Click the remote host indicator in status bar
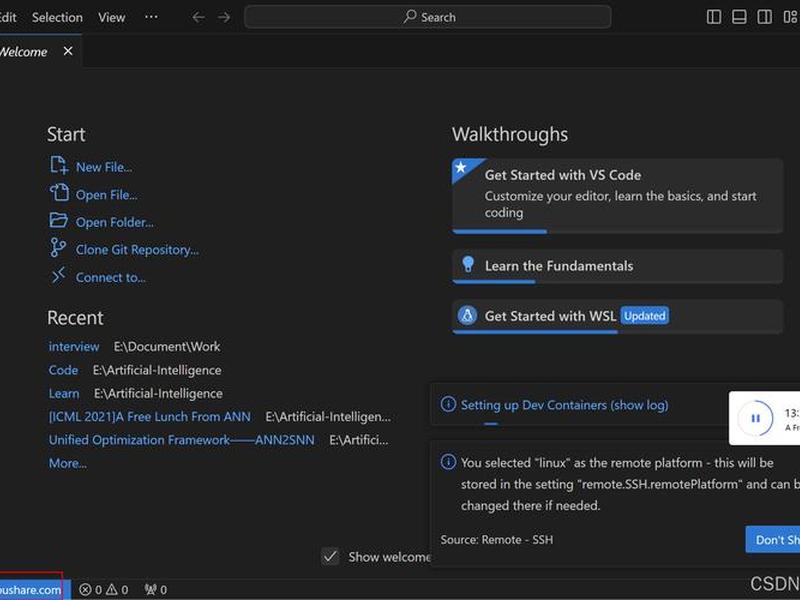The width and height of the screenshot is (800, 600). (34, 590)
